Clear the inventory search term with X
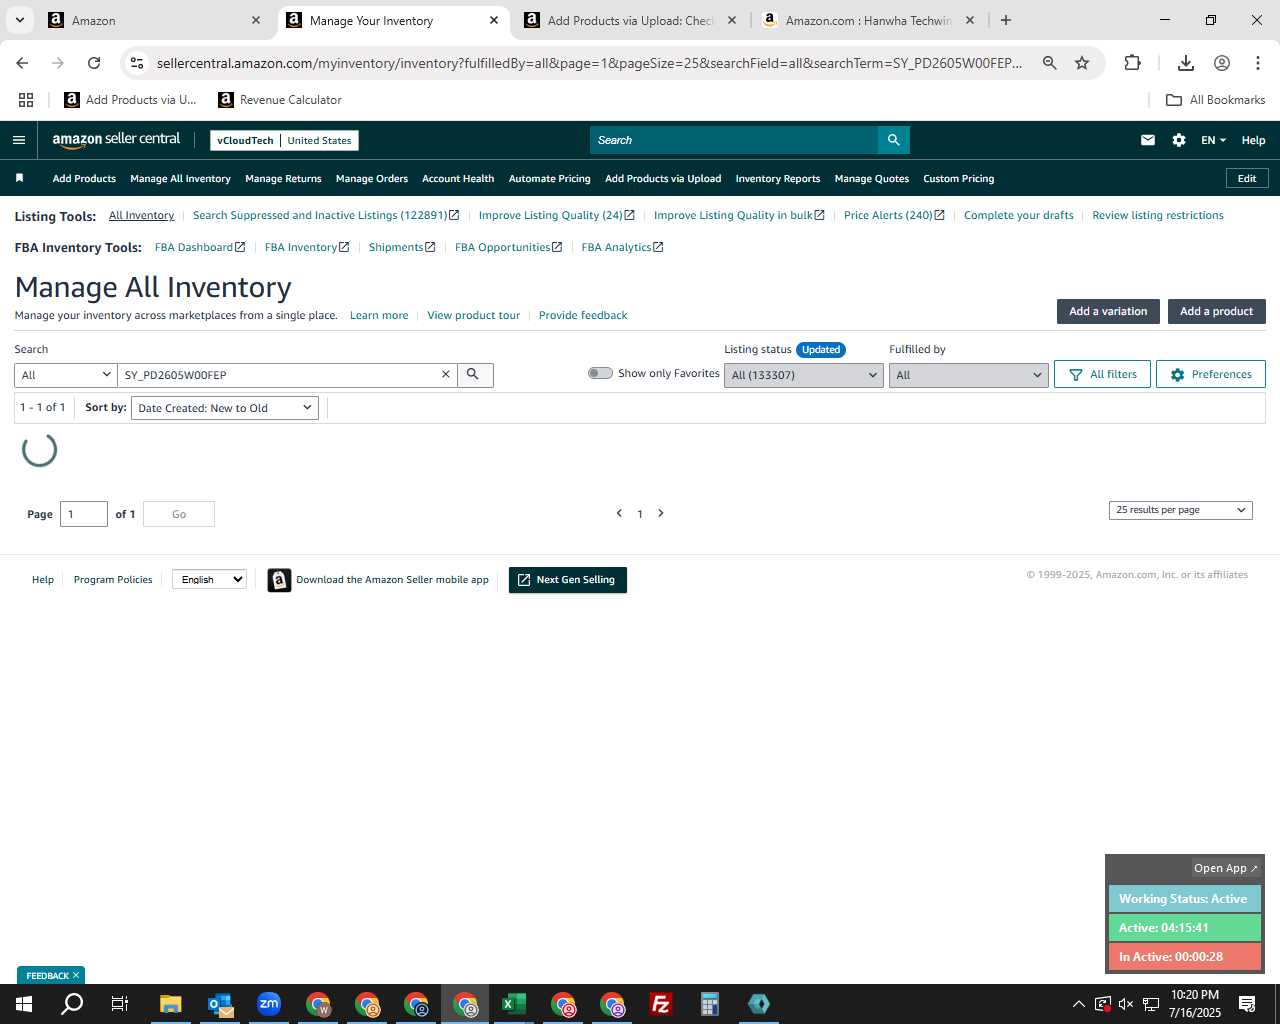 point(446,374)
